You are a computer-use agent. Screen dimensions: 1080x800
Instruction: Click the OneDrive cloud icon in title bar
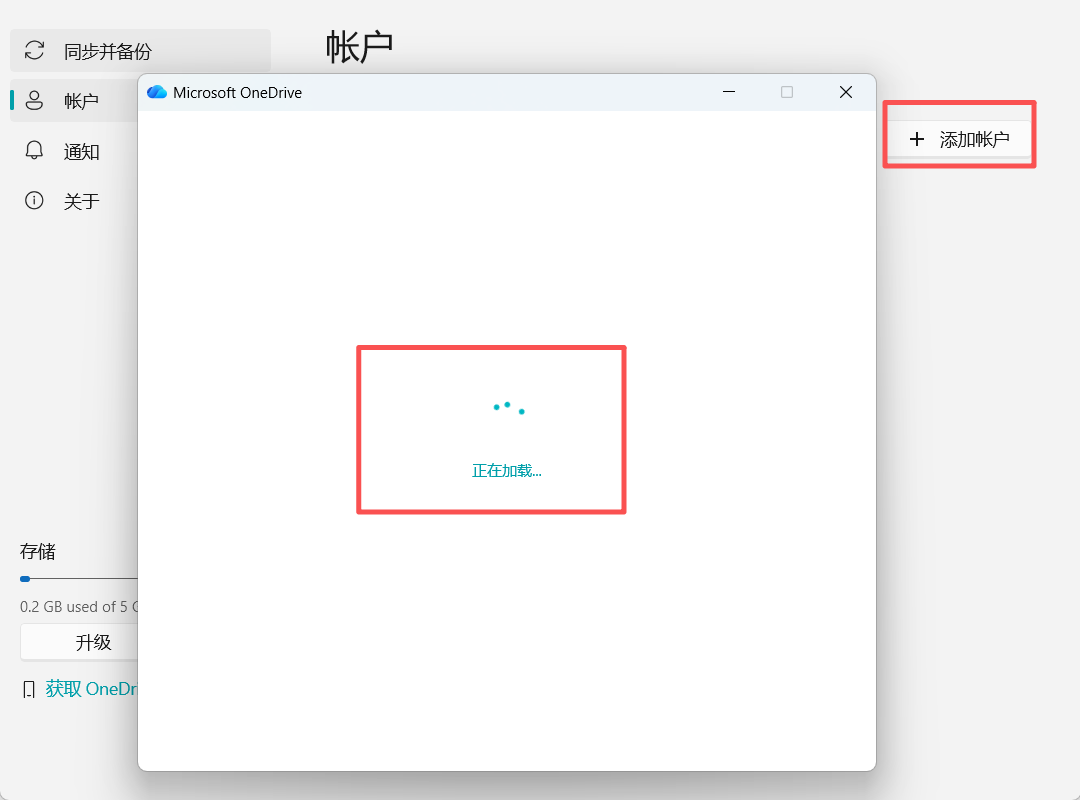(157, 92)
